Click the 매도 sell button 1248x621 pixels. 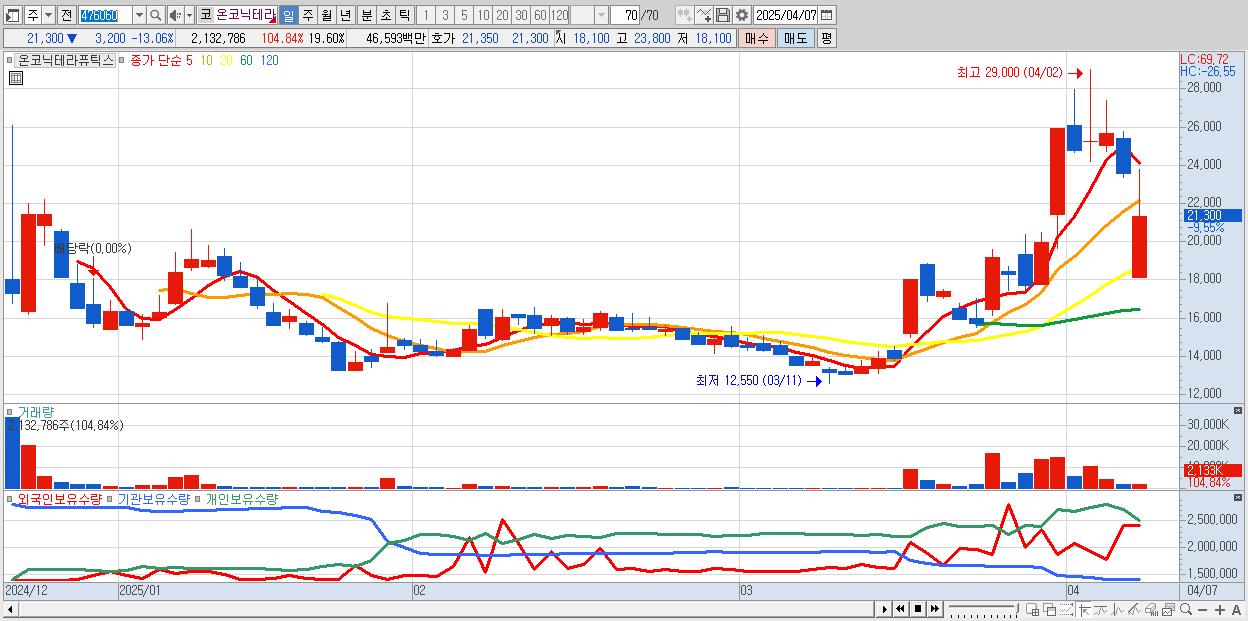tap(795, 38)
